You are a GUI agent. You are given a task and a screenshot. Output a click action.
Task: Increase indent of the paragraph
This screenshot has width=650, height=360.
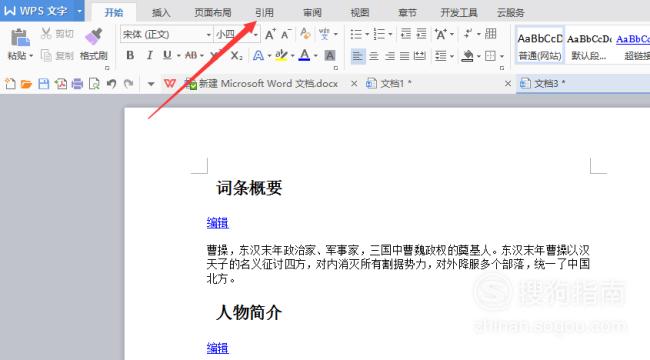click(421, 34)
